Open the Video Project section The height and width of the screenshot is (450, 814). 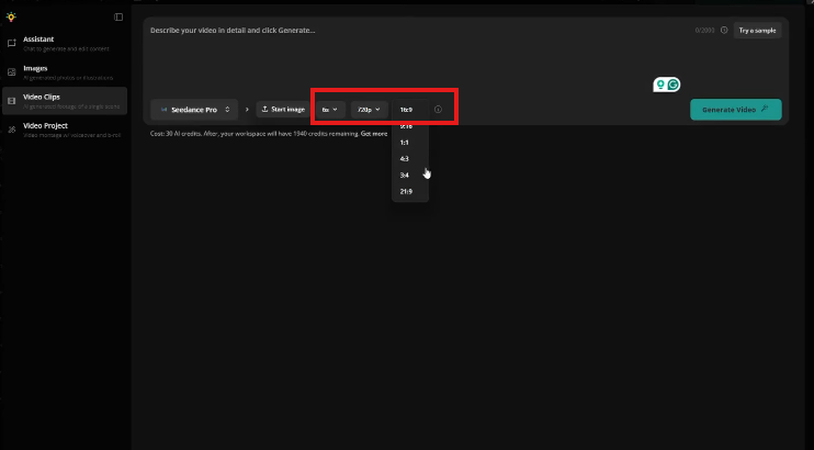64,130
